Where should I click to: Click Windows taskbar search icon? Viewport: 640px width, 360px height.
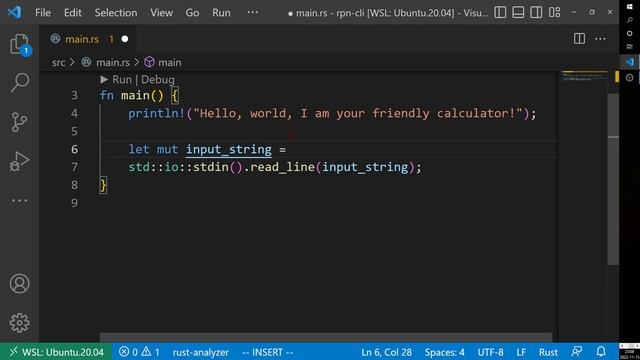pyautogui.click(x=629, y=20)
